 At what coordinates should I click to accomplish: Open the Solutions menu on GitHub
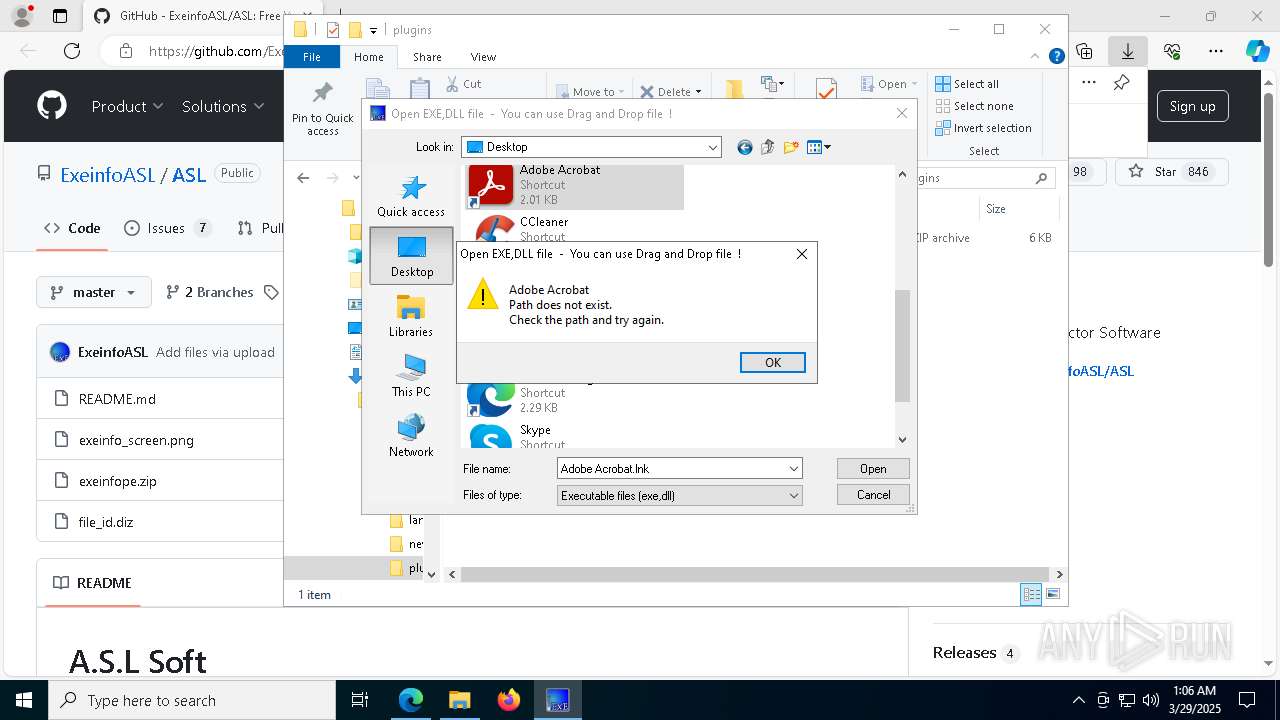tap(222, 106)
